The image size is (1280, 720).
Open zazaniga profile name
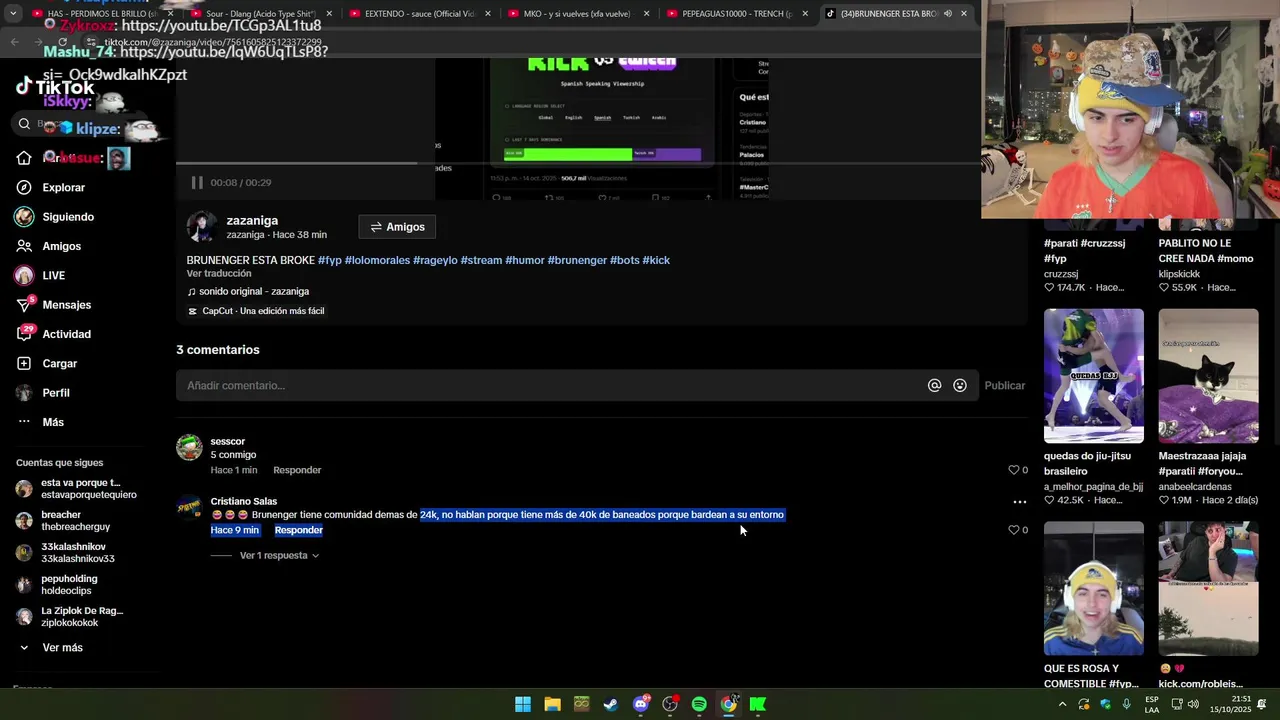(252, 220)
